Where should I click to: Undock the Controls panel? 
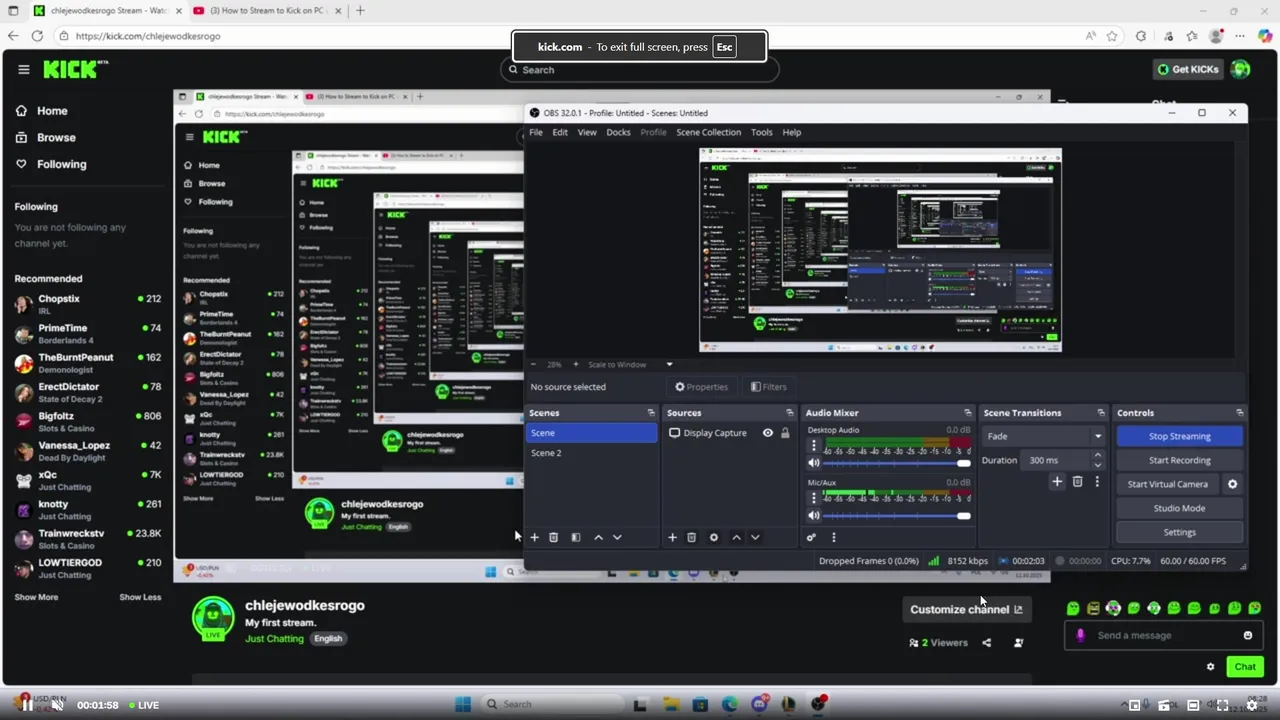point(1239,413)
